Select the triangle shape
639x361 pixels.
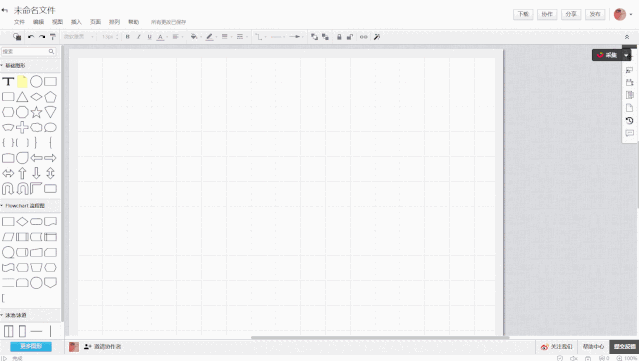tap(22, 97)
